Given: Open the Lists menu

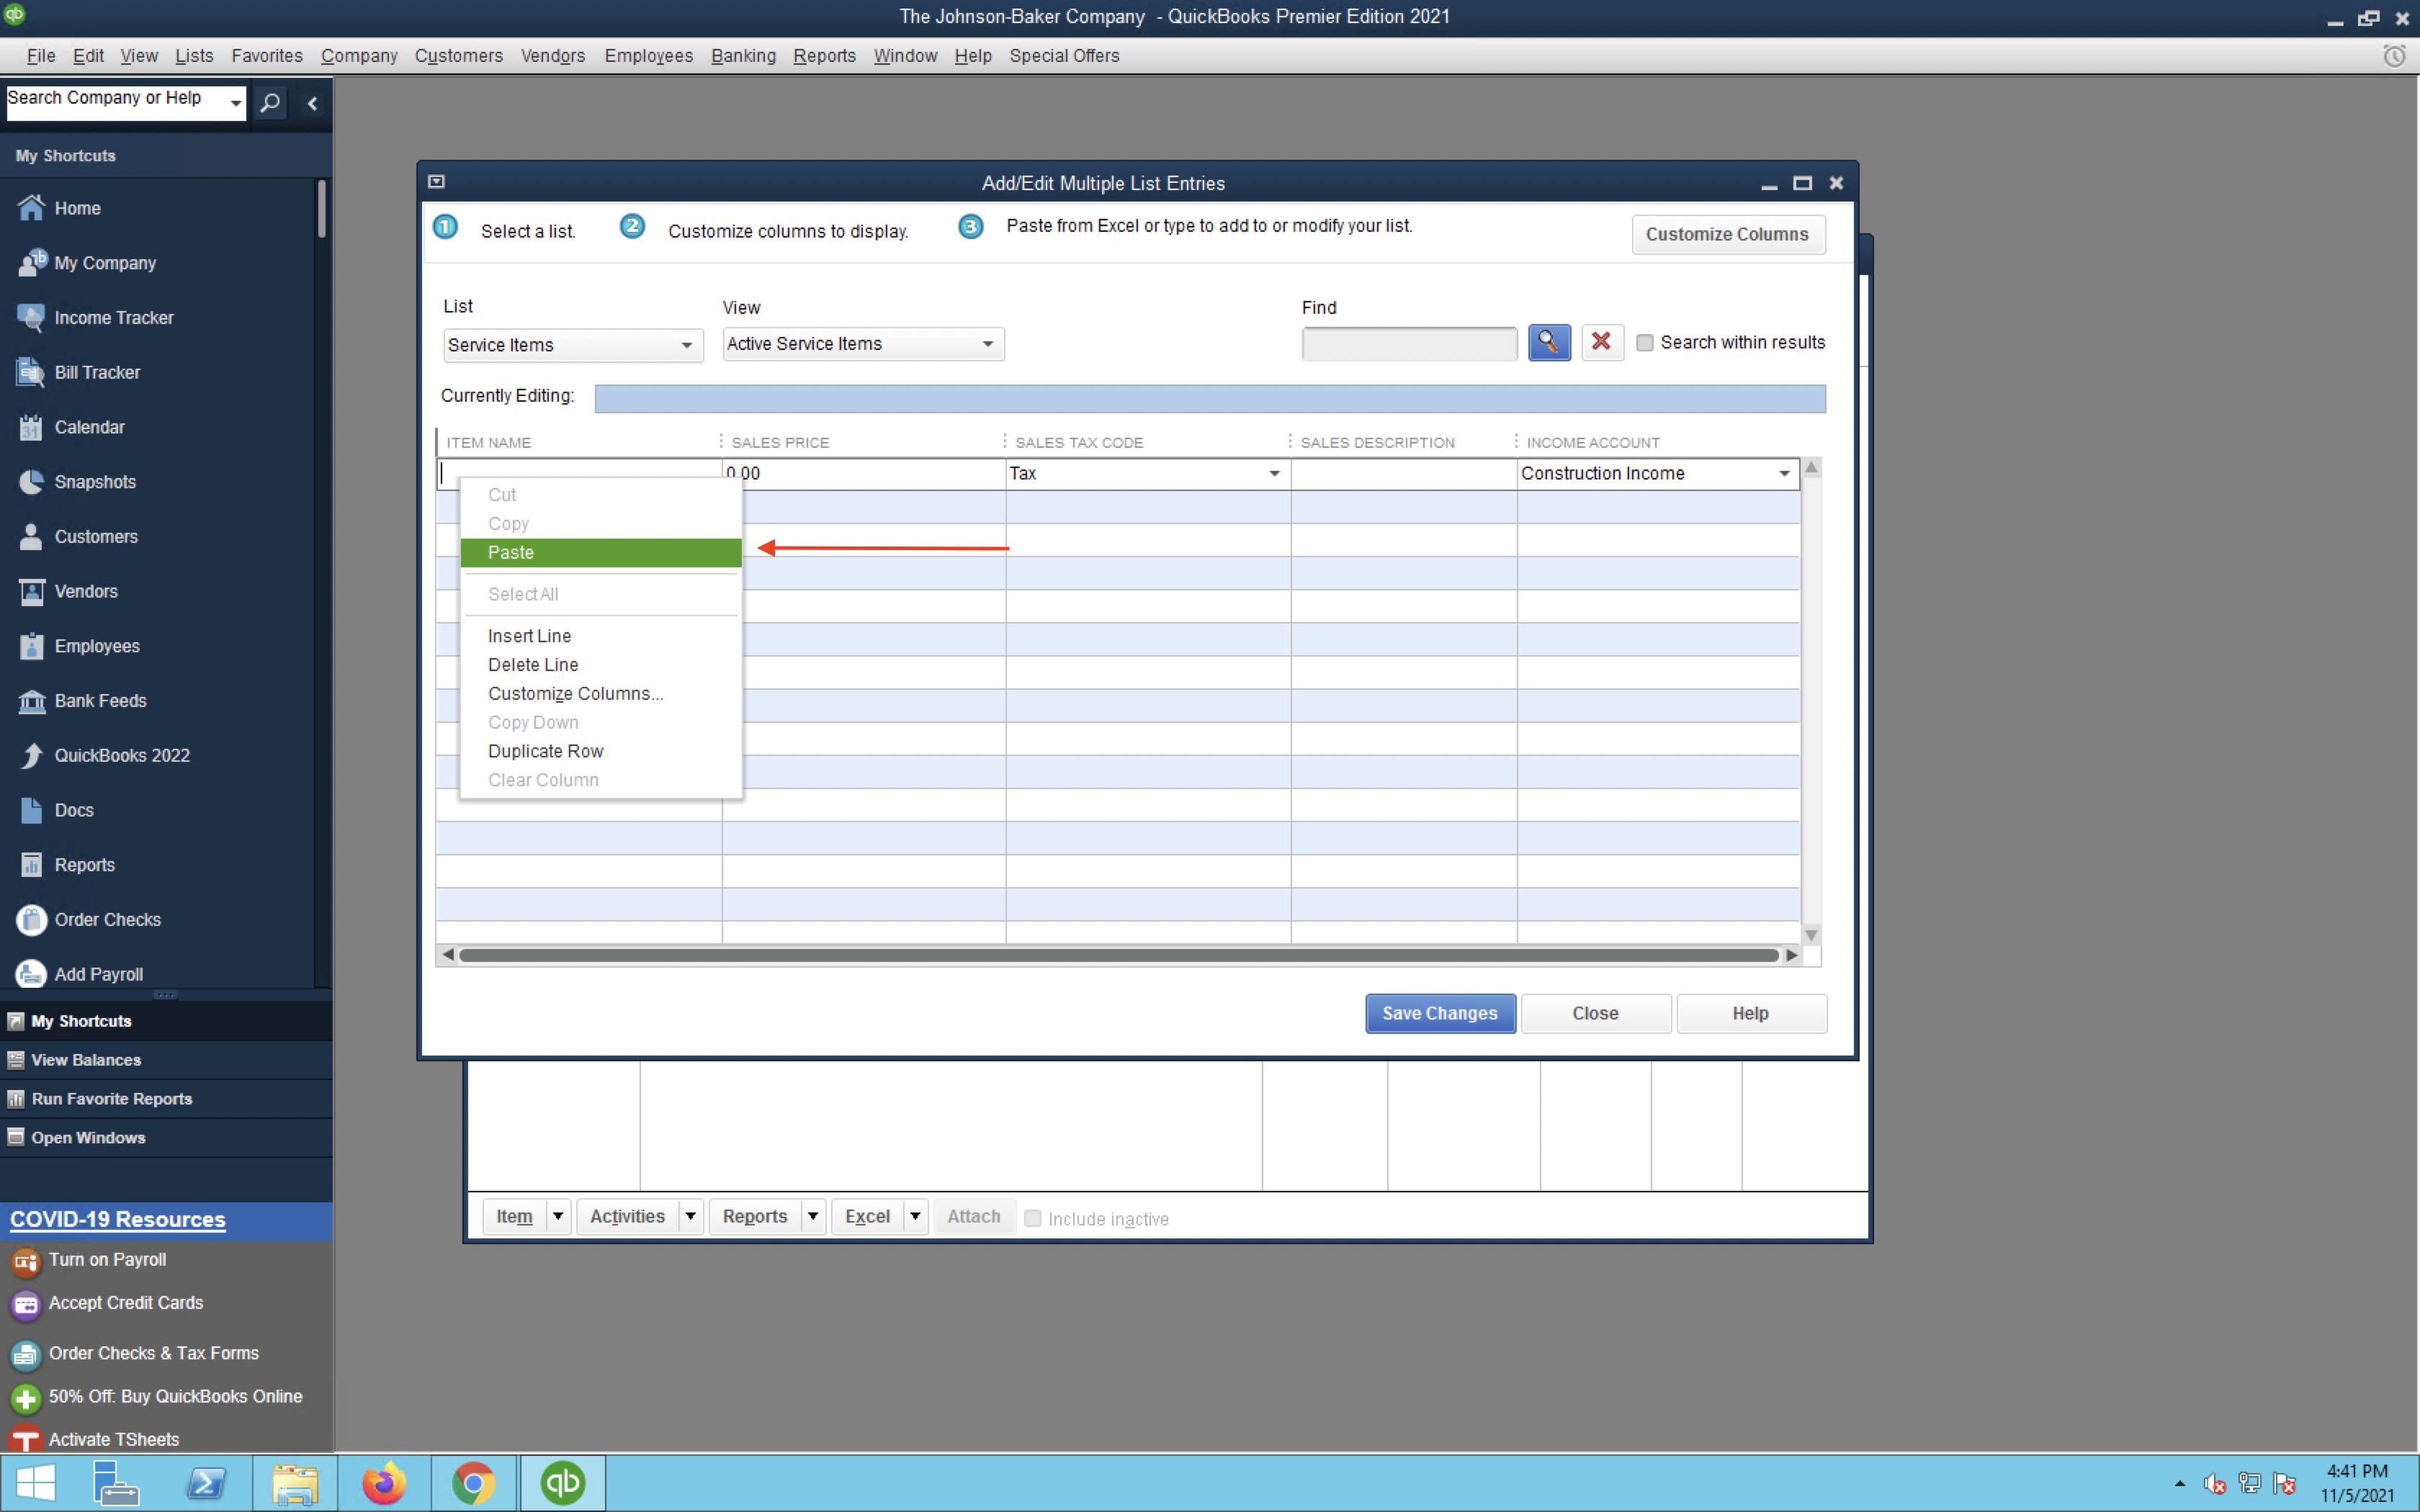Looking at the screenshot, I should 194,56.
